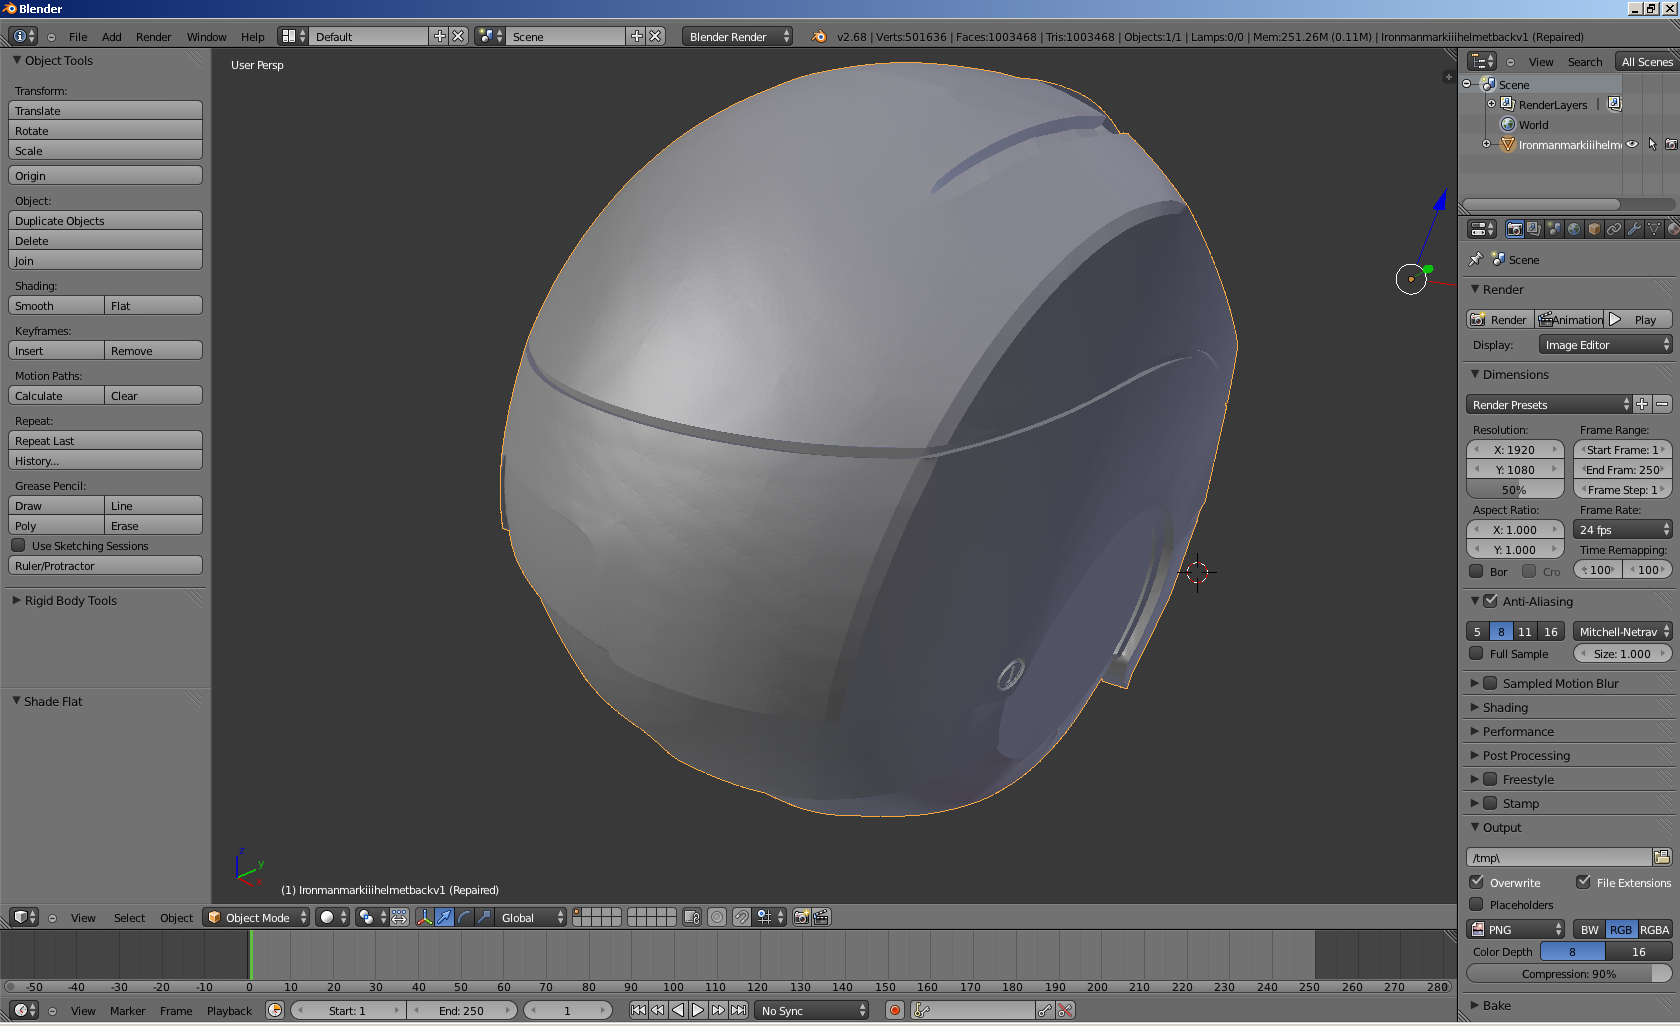Enable Use Sketching Sessions checkbox
Screen dimensions: 1680x1026
click(18, 545)
